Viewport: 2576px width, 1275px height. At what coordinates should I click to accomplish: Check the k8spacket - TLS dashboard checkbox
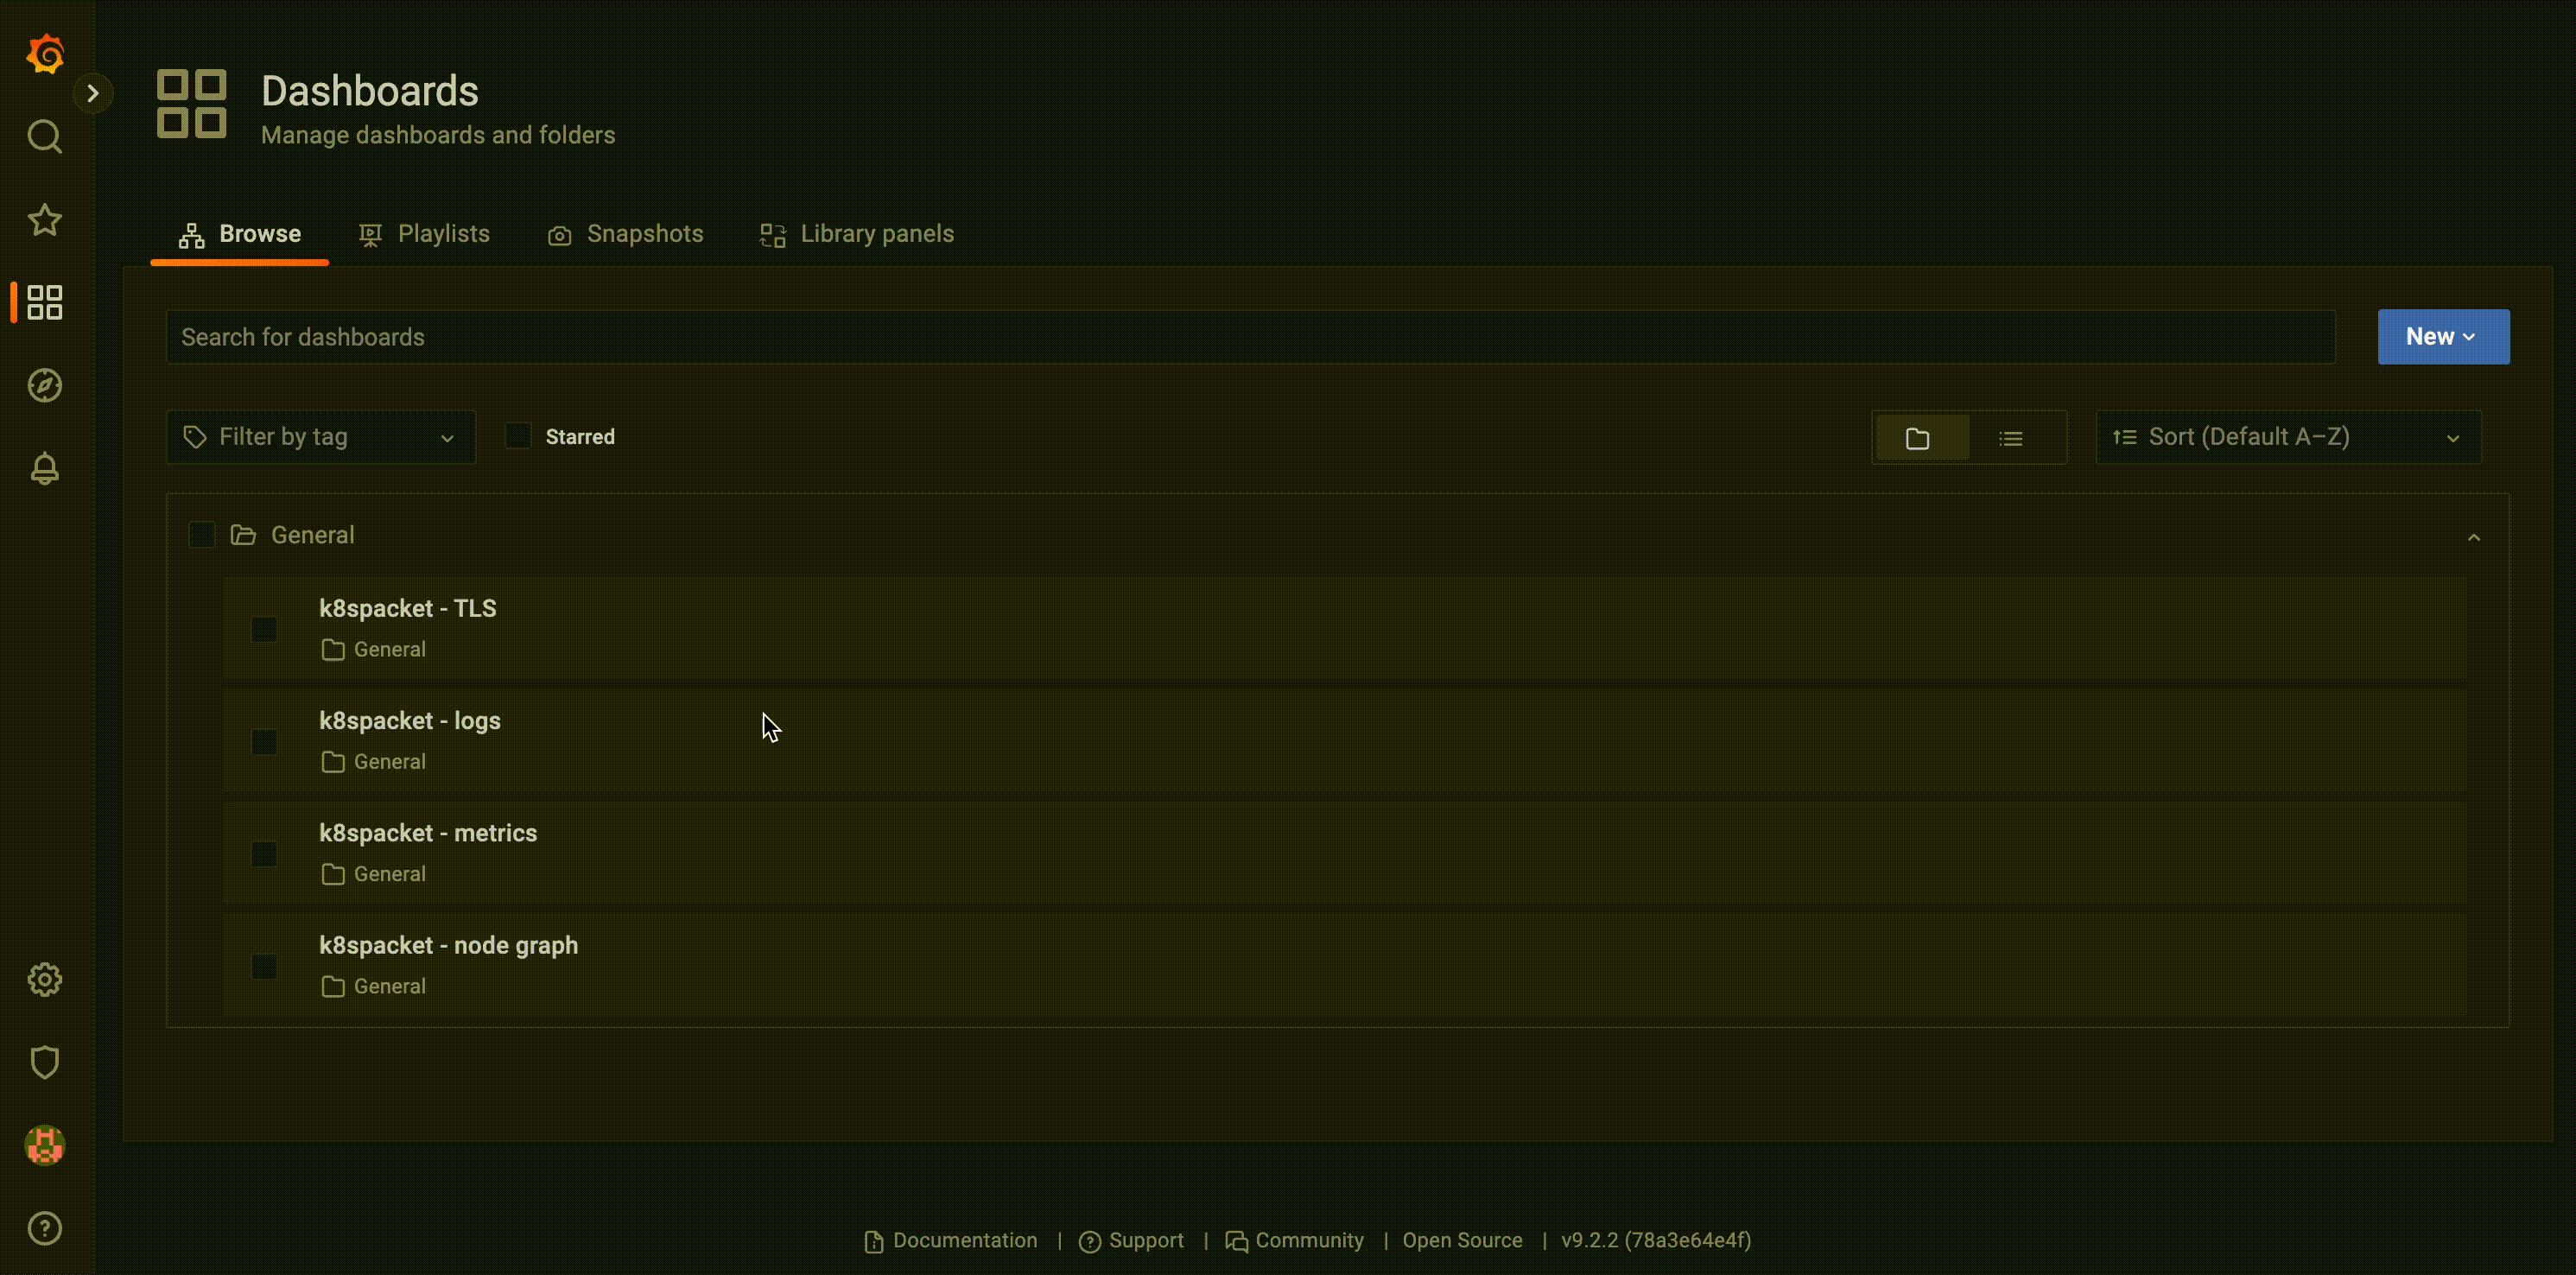(x=264, y=629)
